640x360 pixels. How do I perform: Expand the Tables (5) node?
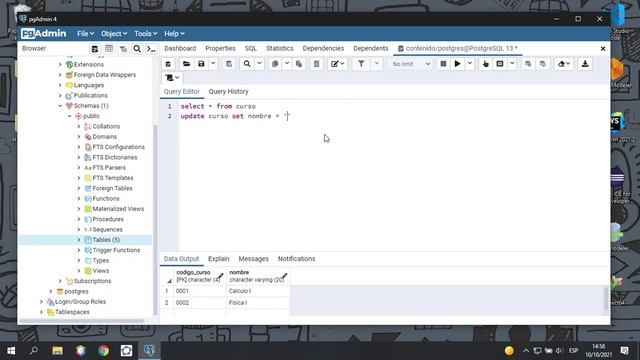[x=79, y=240]
